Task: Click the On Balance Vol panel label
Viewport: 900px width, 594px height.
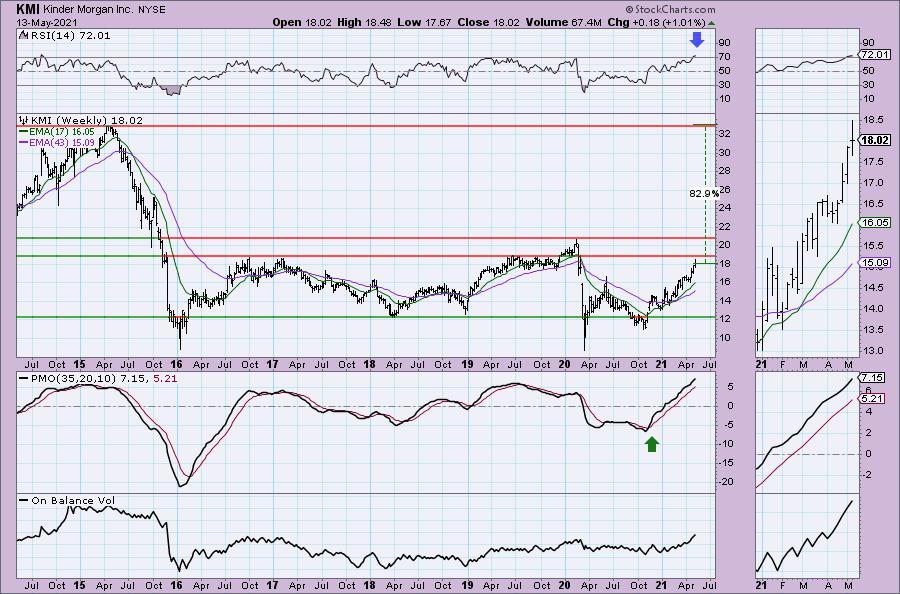Action: [73, 500]
